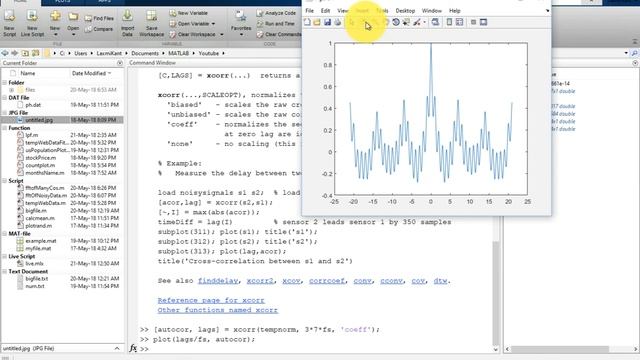640x360 pixels.
Task: Sort files by Date Modified column
Action: click(91, 73)
